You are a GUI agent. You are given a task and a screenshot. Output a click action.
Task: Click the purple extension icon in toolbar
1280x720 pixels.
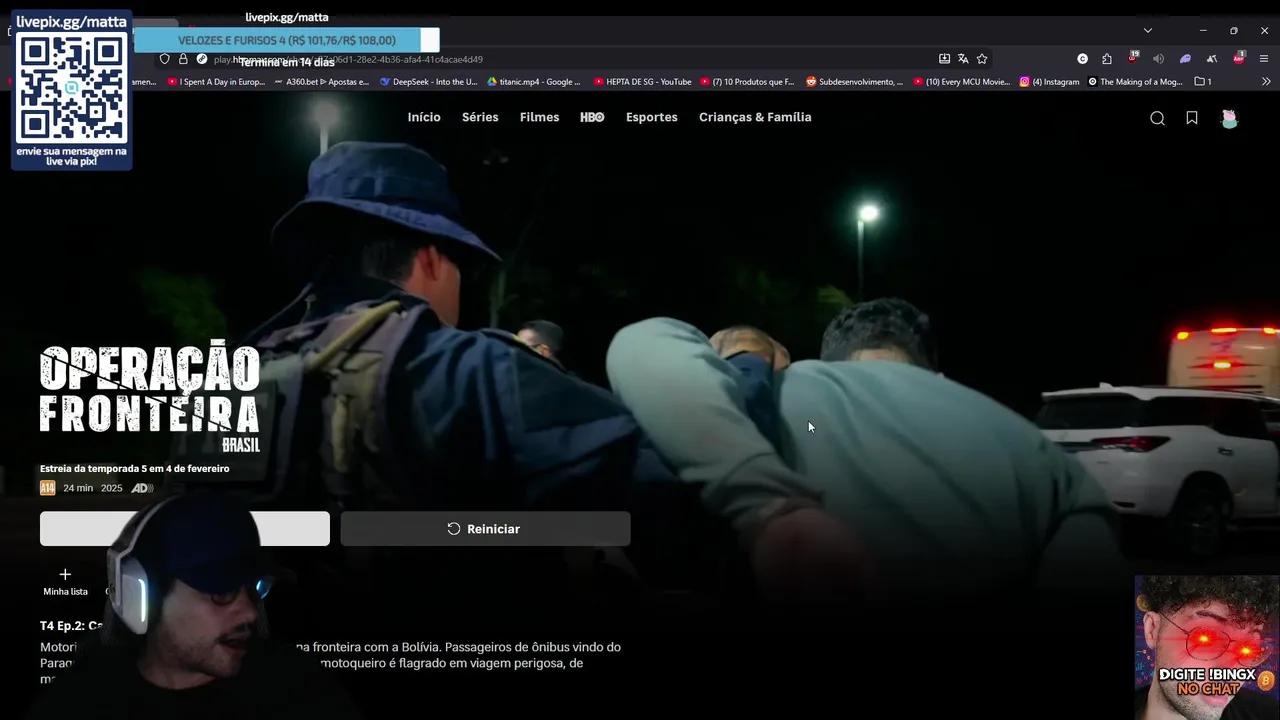point(1185,59)
